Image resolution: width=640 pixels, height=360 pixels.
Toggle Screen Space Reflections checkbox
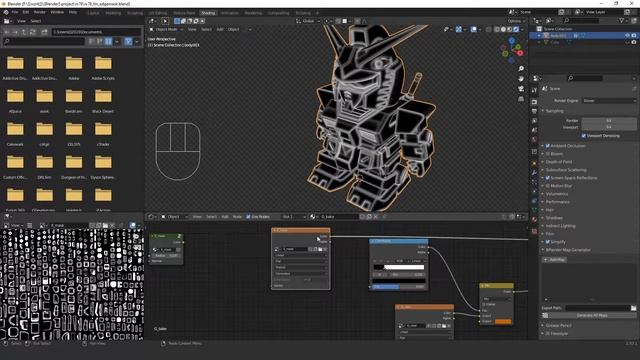(548, 178)
